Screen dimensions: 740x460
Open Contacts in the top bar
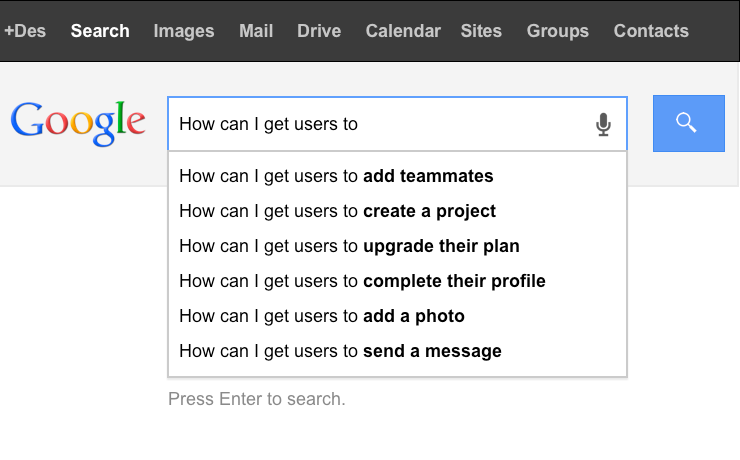coord(651,31)
